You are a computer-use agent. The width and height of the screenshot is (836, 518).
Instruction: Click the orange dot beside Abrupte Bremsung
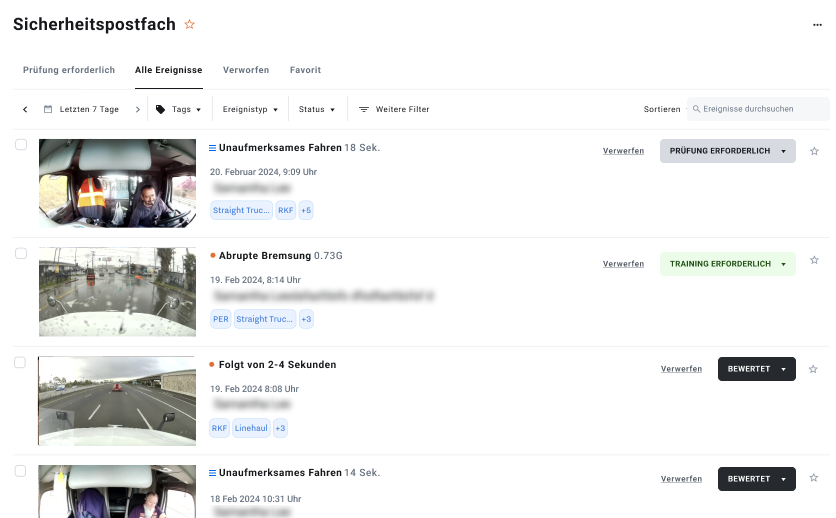tap(213, 256)
